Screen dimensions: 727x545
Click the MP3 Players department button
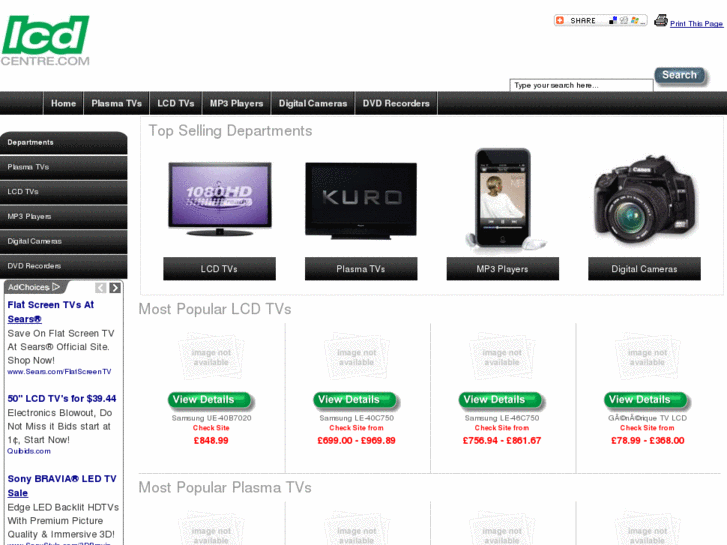tap(503, 269)
